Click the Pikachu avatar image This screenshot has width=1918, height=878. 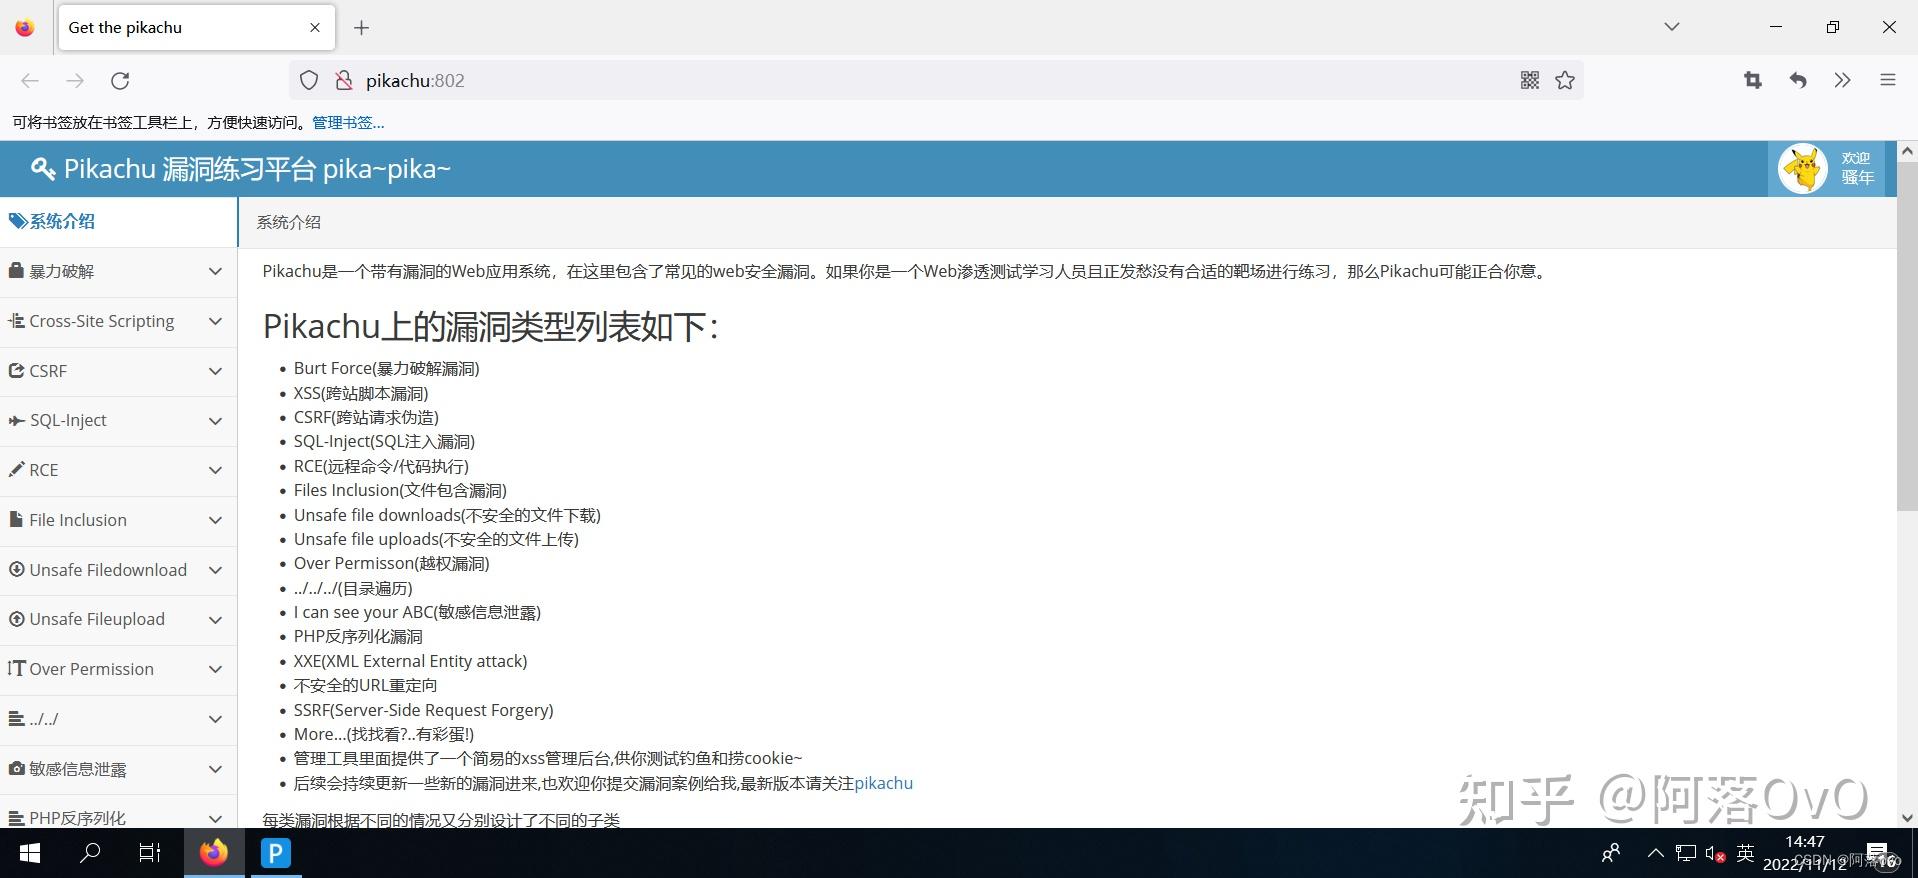[1803, 169]
